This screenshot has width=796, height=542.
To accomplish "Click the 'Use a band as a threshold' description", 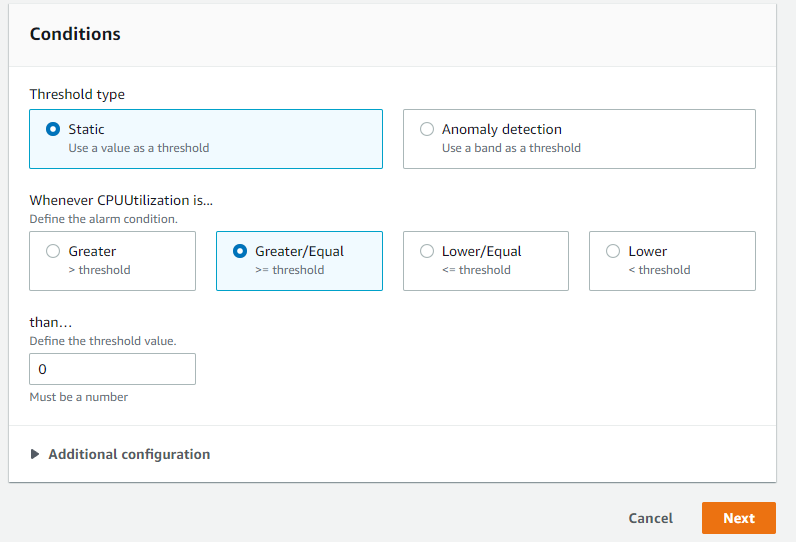I will (x=511, y=148).
